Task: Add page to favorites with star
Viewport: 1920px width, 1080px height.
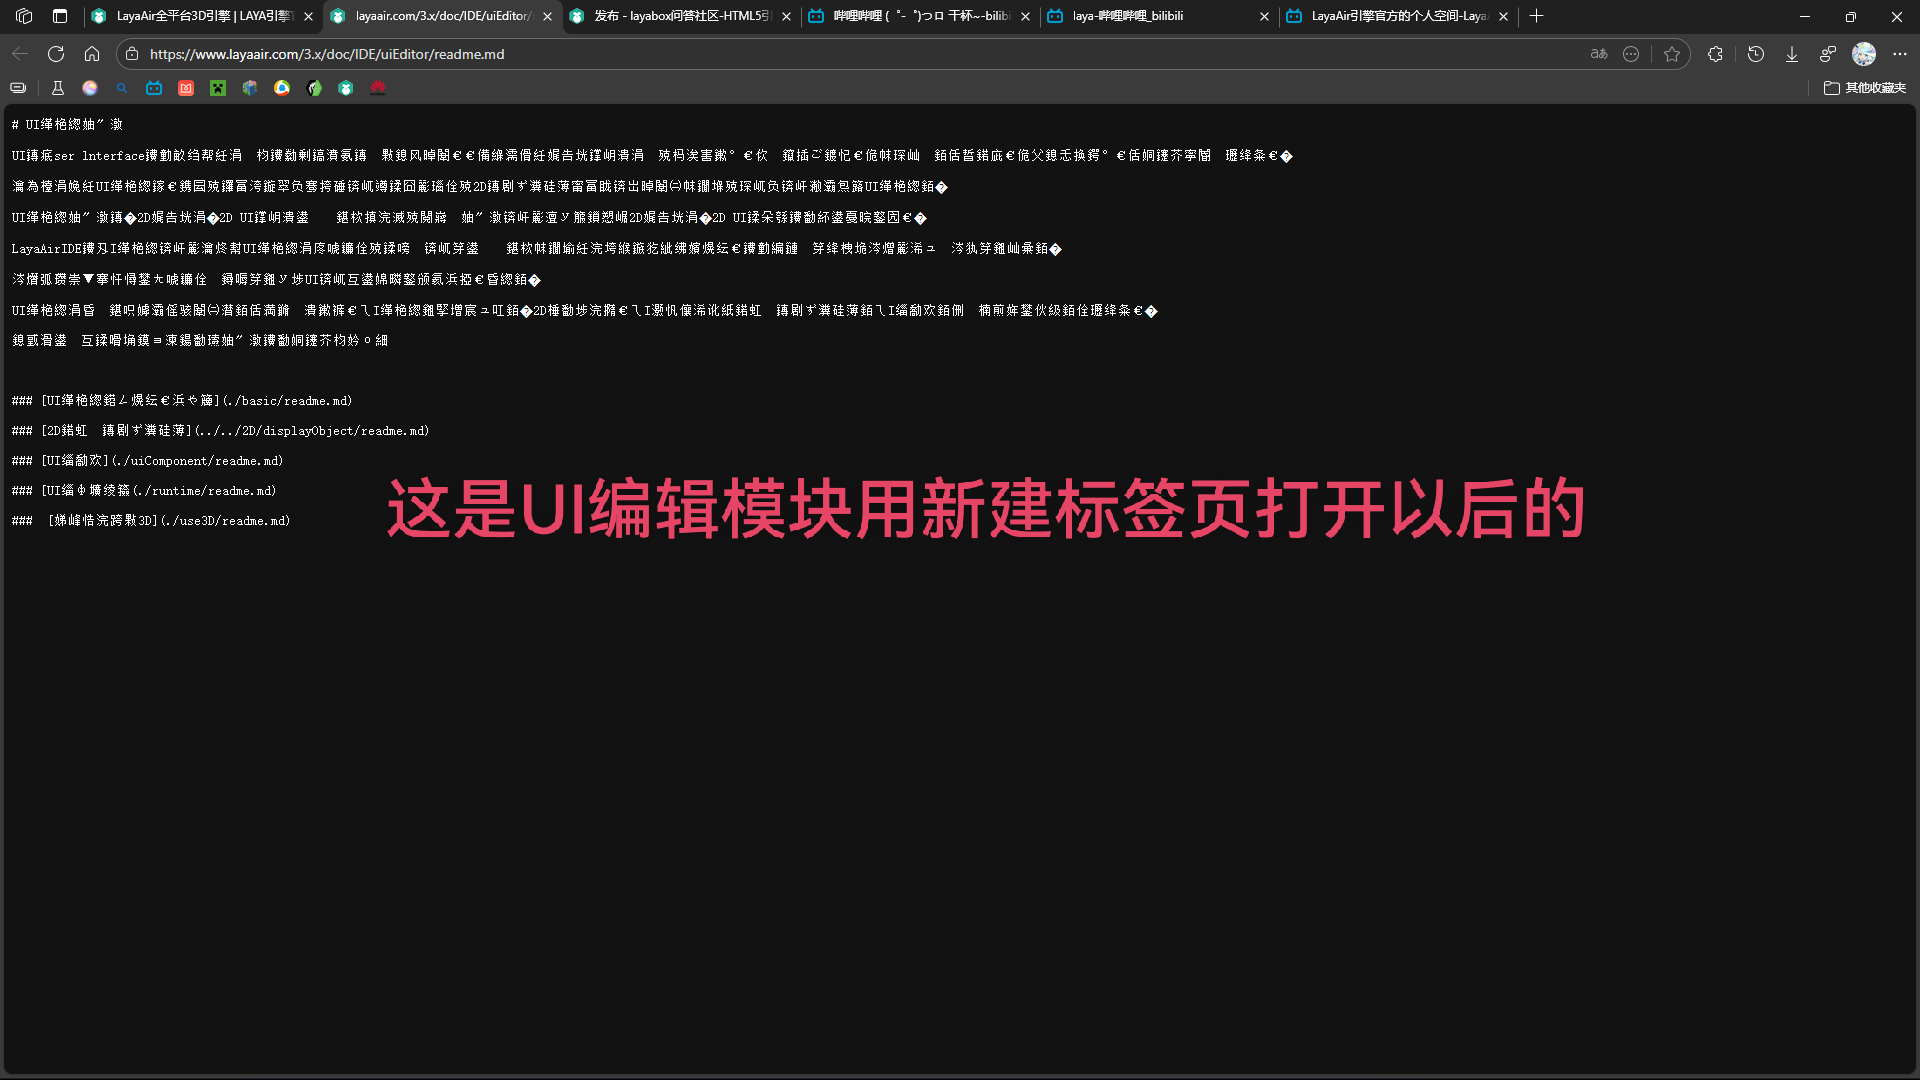Action: coord(1672,54)
